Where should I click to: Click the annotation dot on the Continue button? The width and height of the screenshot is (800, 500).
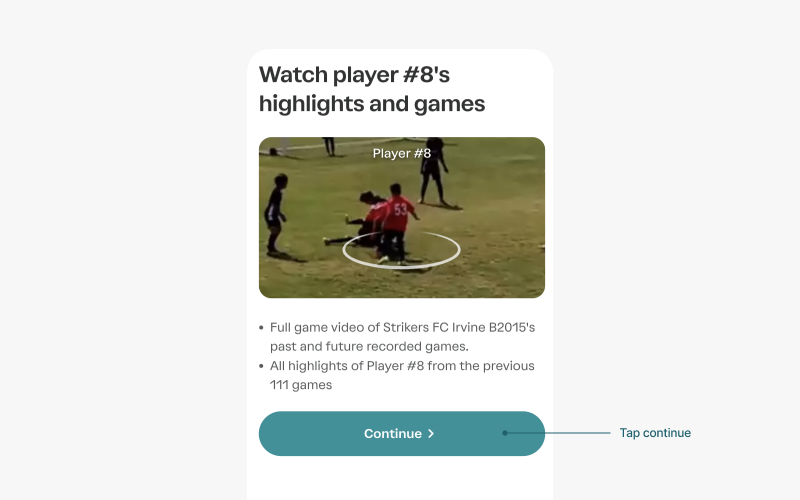[505, 433]
